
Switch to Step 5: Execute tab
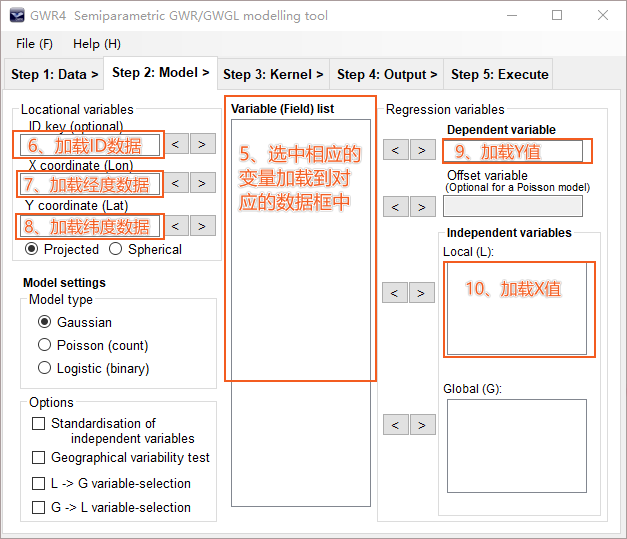click(x=499, y=74)
